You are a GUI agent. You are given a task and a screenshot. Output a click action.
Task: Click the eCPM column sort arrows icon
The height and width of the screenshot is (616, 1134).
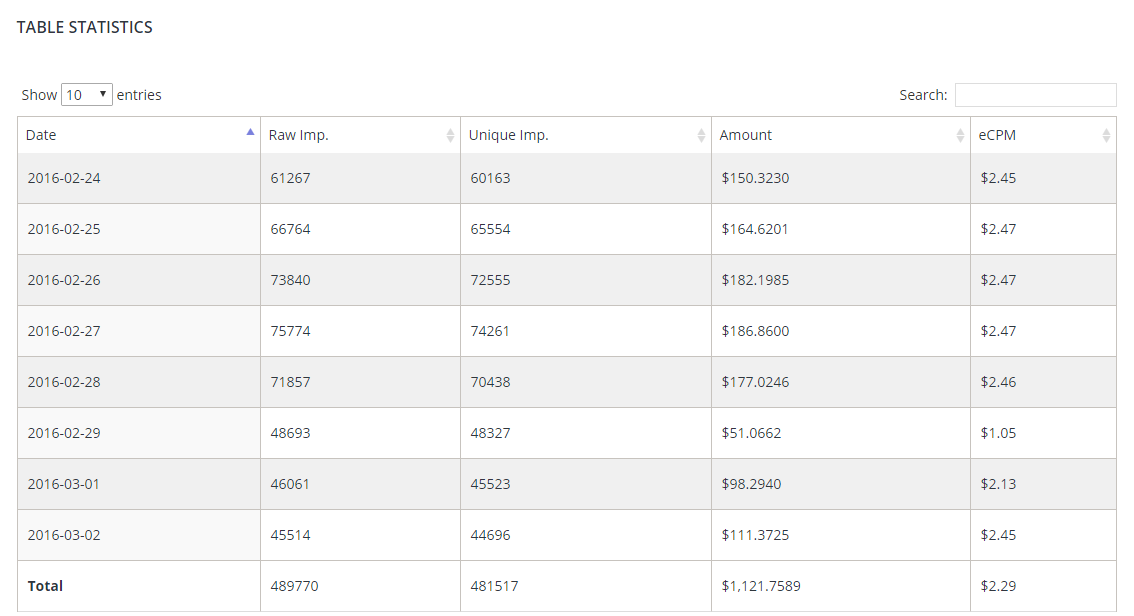(x=1106, y=136)
